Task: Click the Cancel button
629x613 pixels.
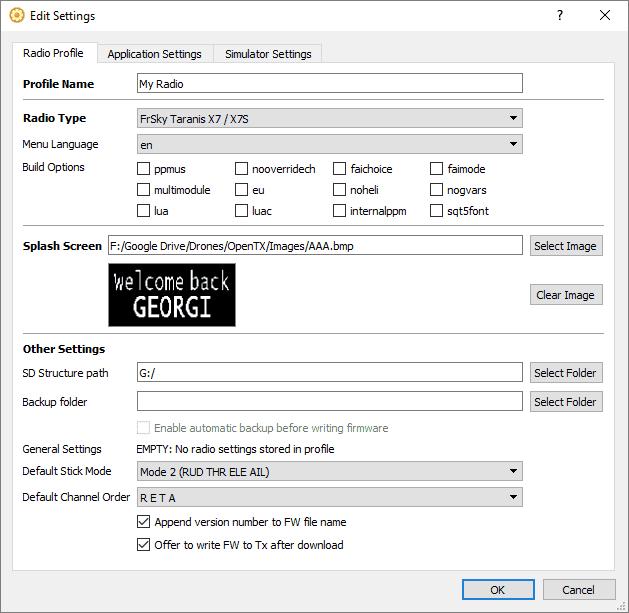Action: pos(579,590)
